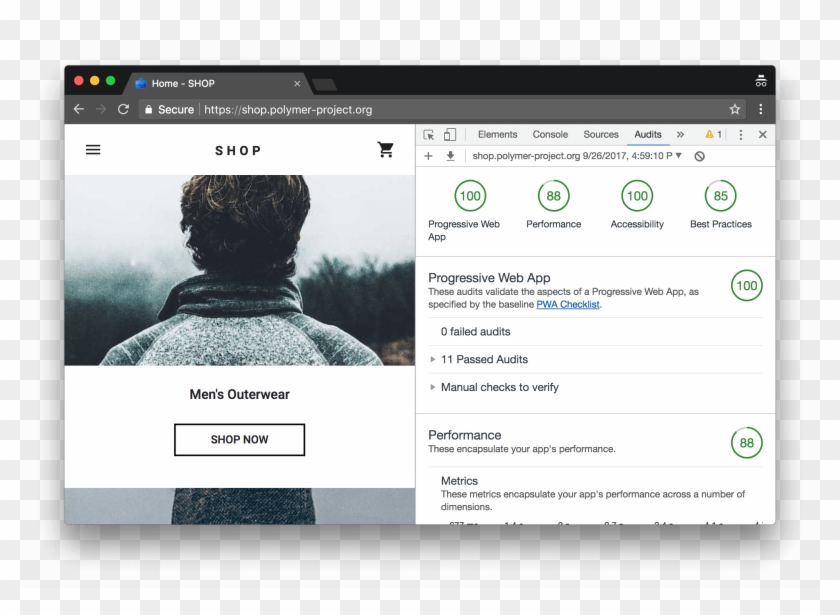Bookmark page with the star icon
Image resolution: width=840 pixels, height=615 pixels.
pos(734,109)
